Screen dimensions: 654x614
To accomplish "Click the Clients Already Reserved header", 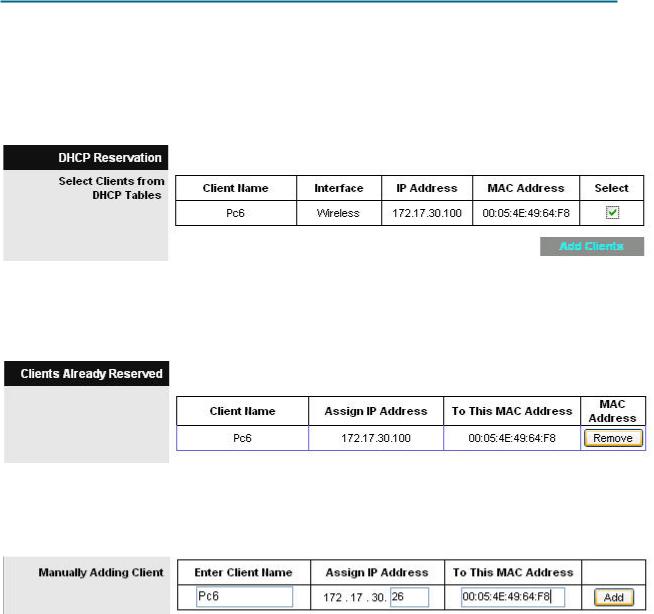I will pos(86,373).
